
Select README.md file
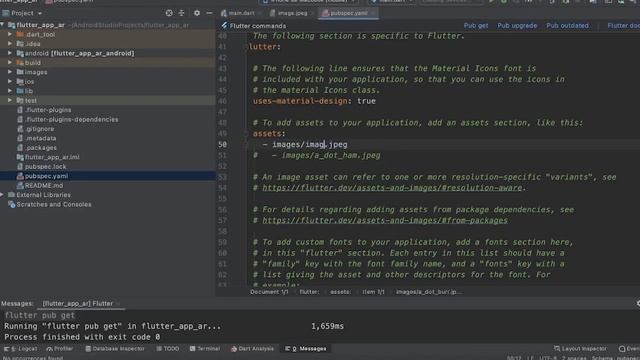click(x=44, y=185)
